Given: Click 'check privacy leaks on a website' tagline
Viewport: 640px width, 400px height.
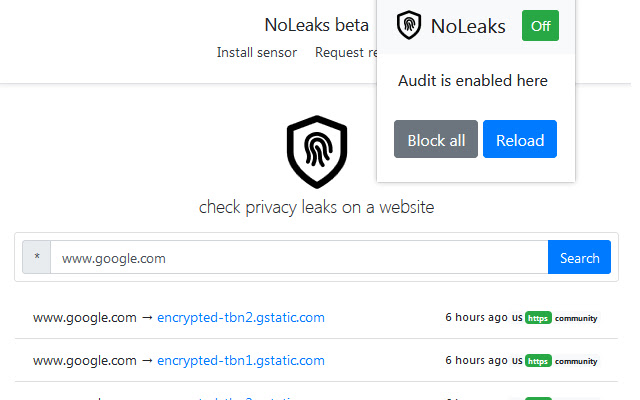Looking at the screenshot, I should [316, 207].
